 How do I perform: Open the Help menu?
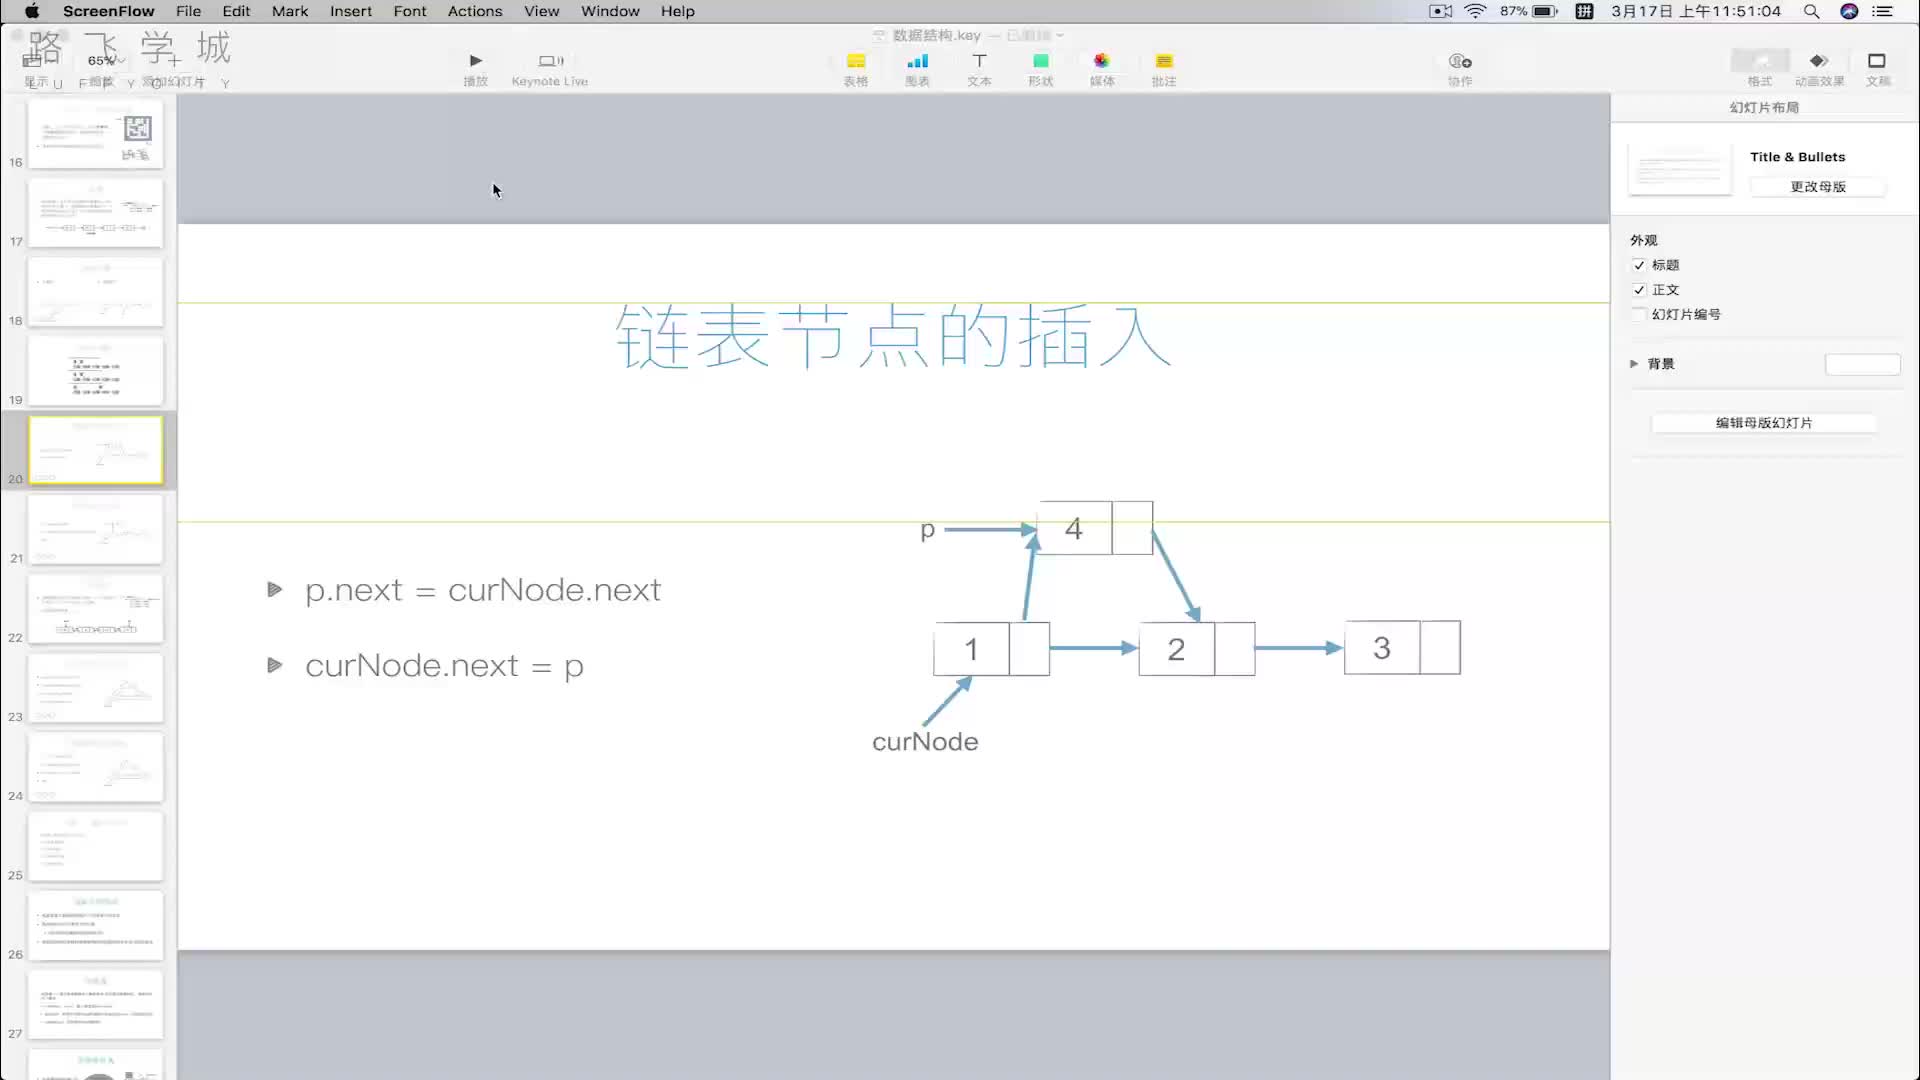pos(677,11)
